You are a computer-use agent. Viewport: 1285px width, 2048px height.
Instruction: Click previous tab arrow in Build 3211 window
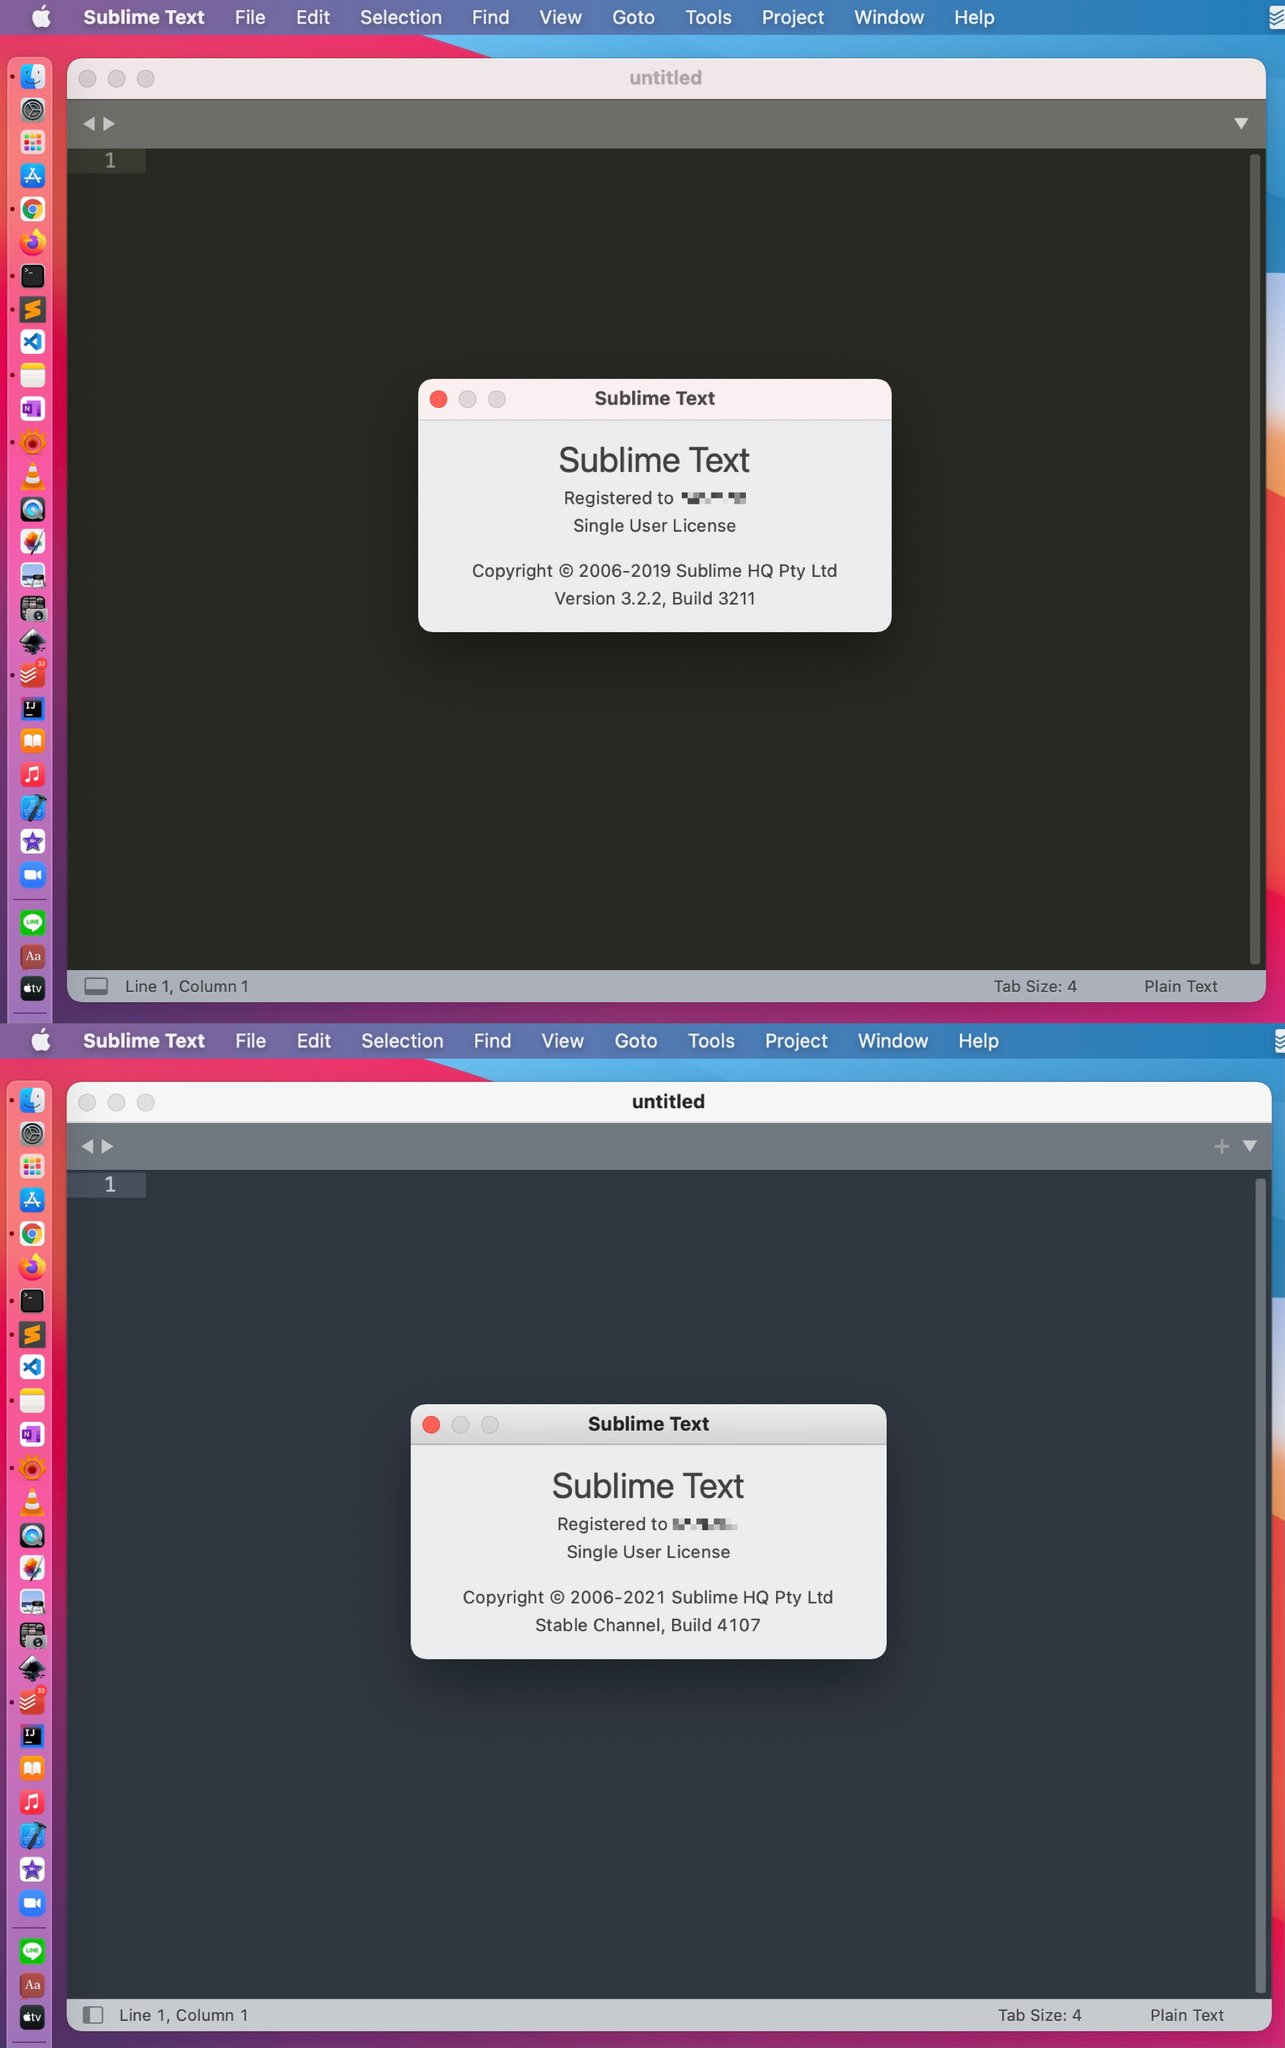point(89,124)
